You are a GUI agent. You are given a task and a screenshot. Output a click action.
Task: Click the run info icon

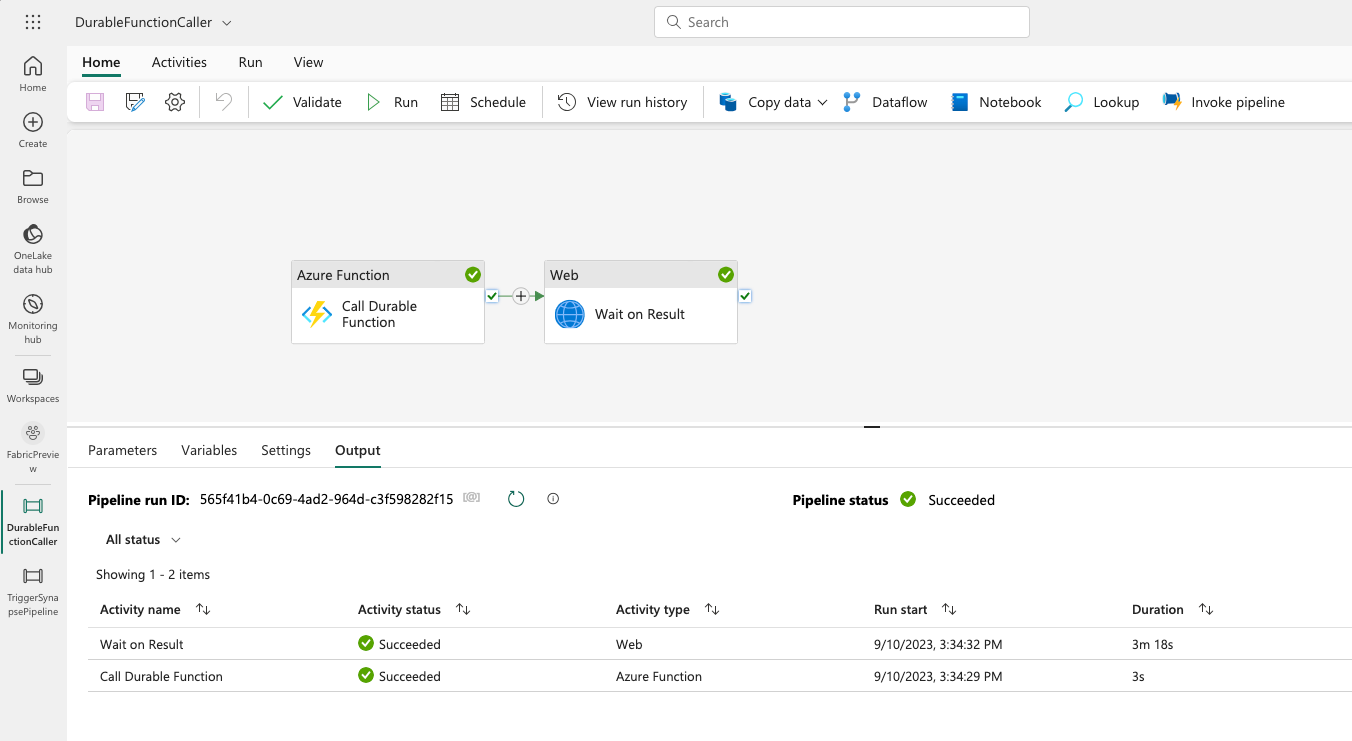[553, 499]
